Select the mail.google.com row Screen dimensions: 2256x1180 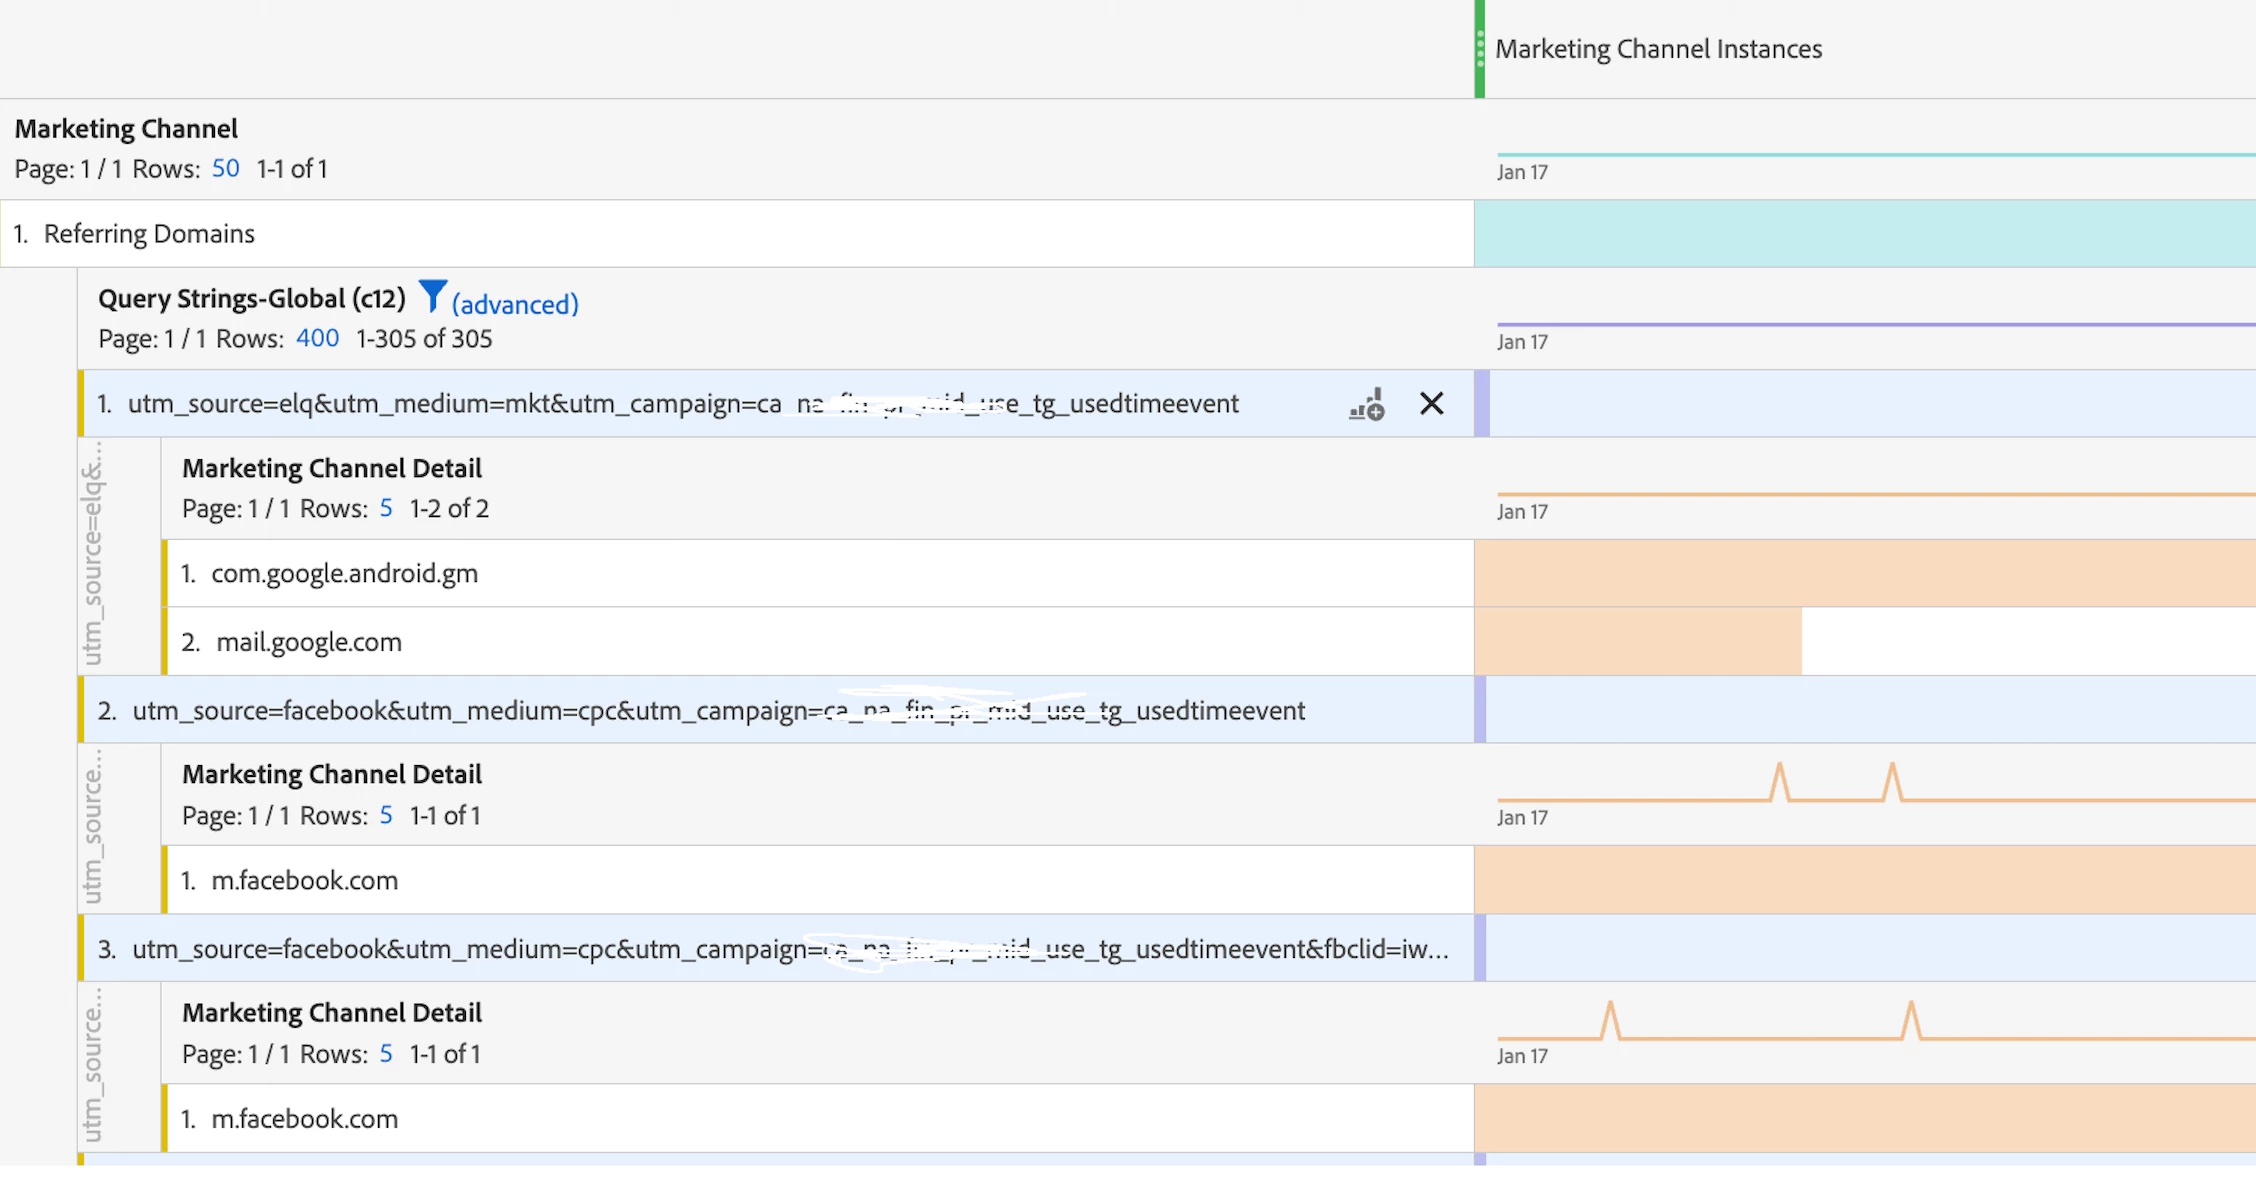pyautogui.click(x=308, y=642)
